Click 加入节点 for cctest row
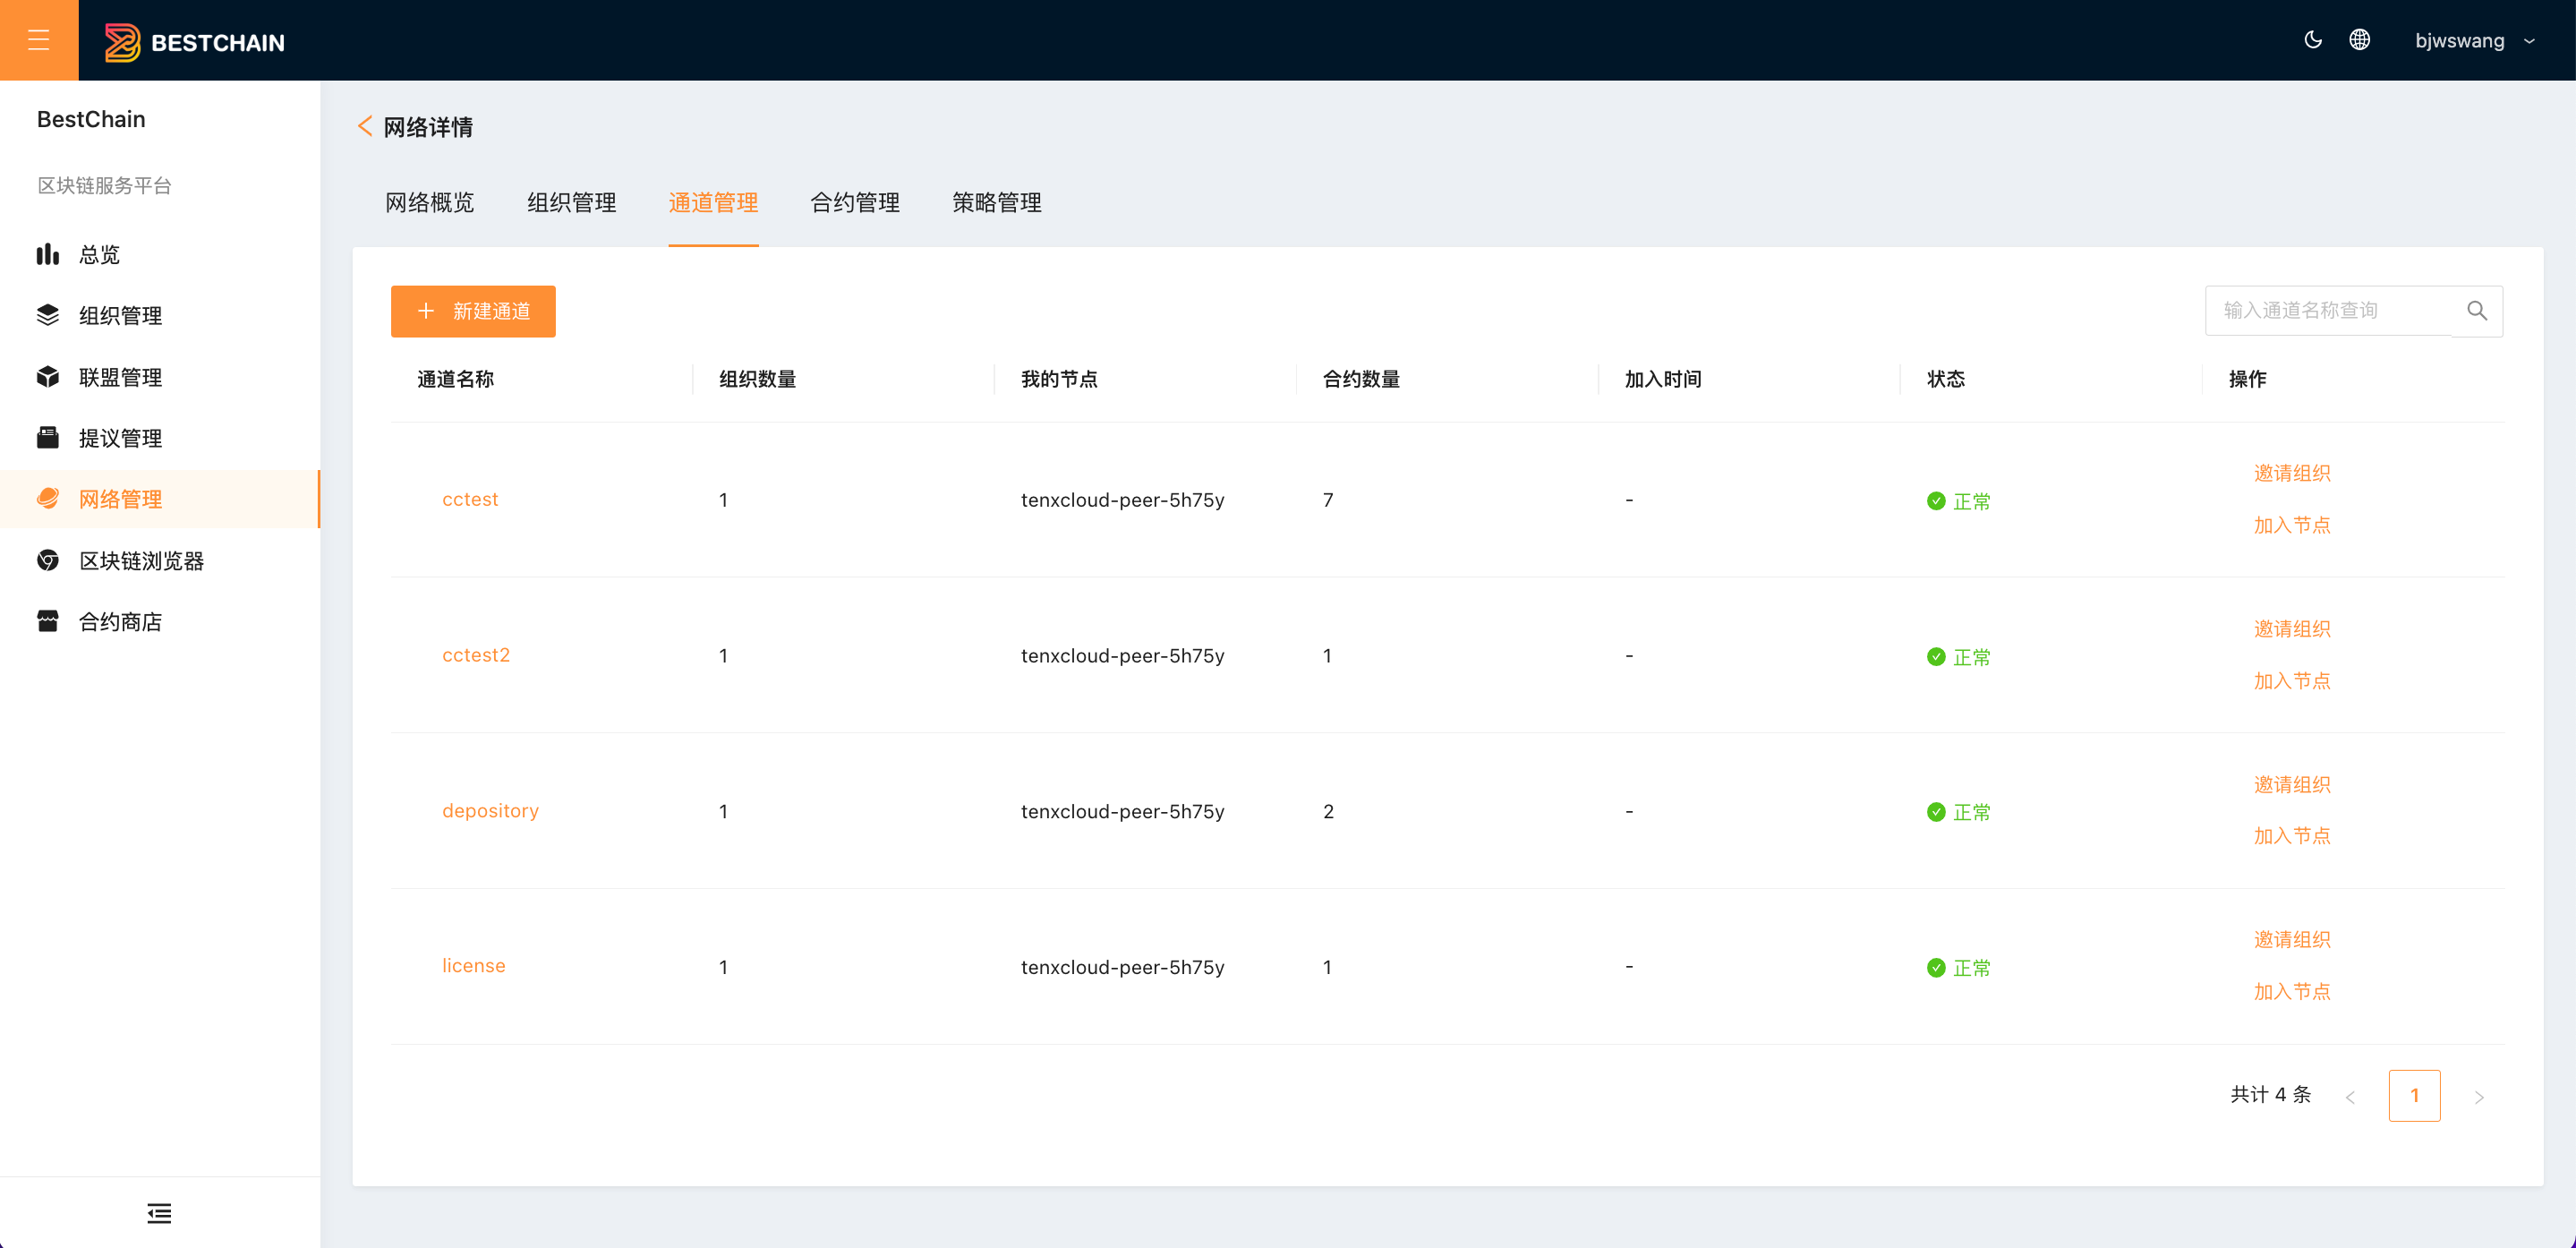Image resolution: width=2576 pixels, height=1248 pixels. [2292, 525]
